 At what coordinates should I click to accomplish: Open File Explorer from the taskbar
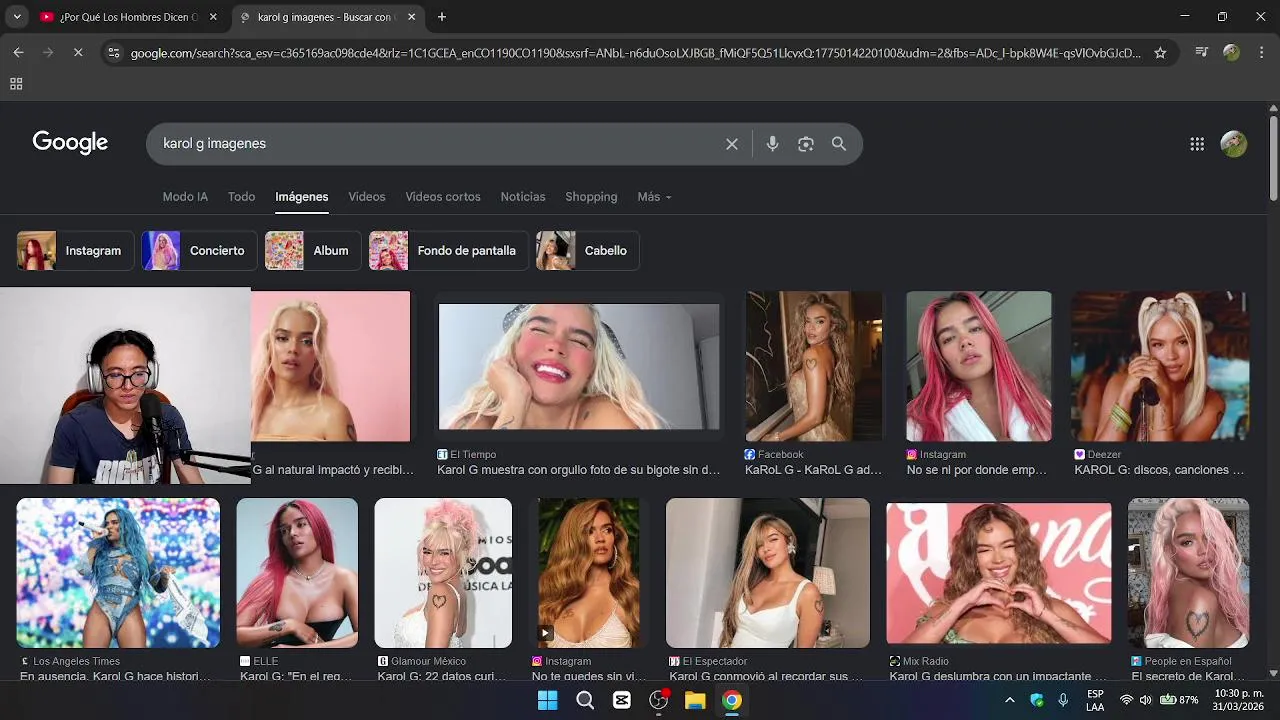point(695,700)
